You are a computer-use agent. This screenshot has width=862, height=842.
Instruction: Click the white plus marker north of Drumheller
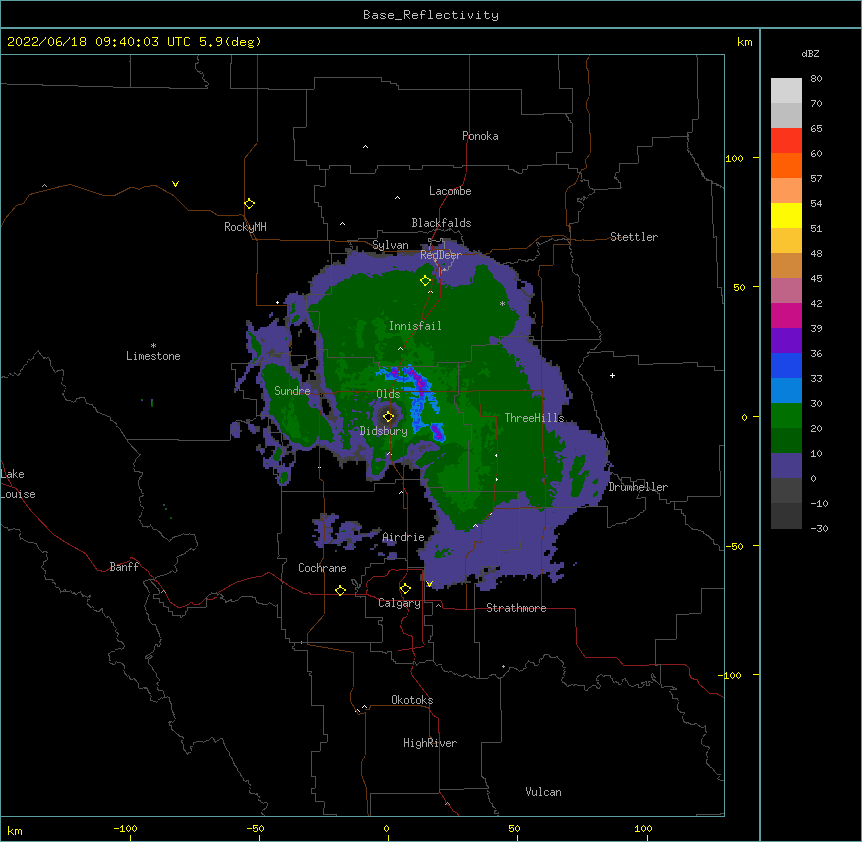click(x=612, y=375)
